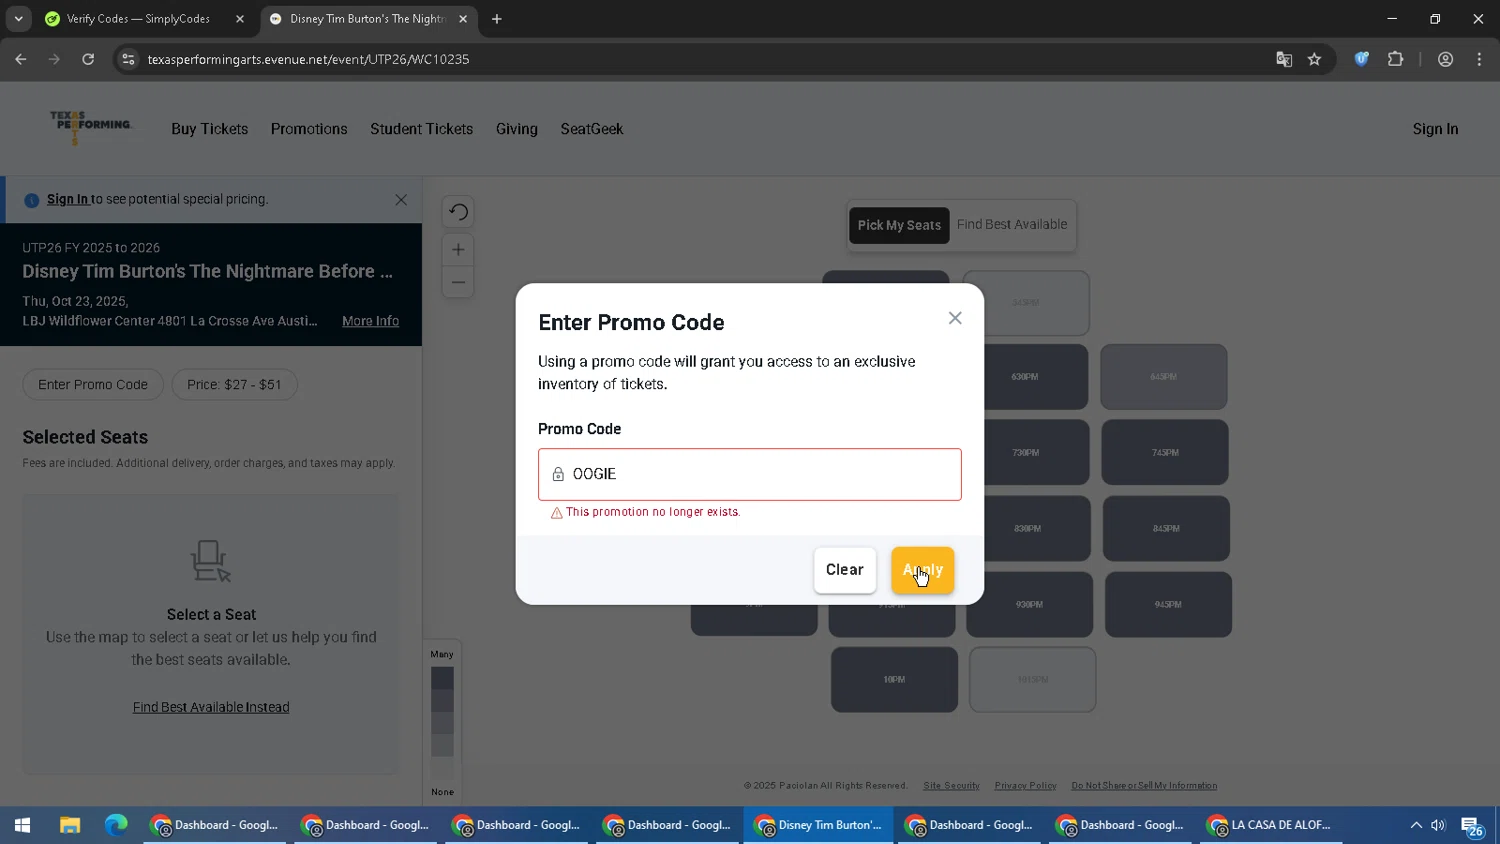The height and width of the screenshot is (844, 1500).
Task: Click the address bar URL
Action: point(308,59)
